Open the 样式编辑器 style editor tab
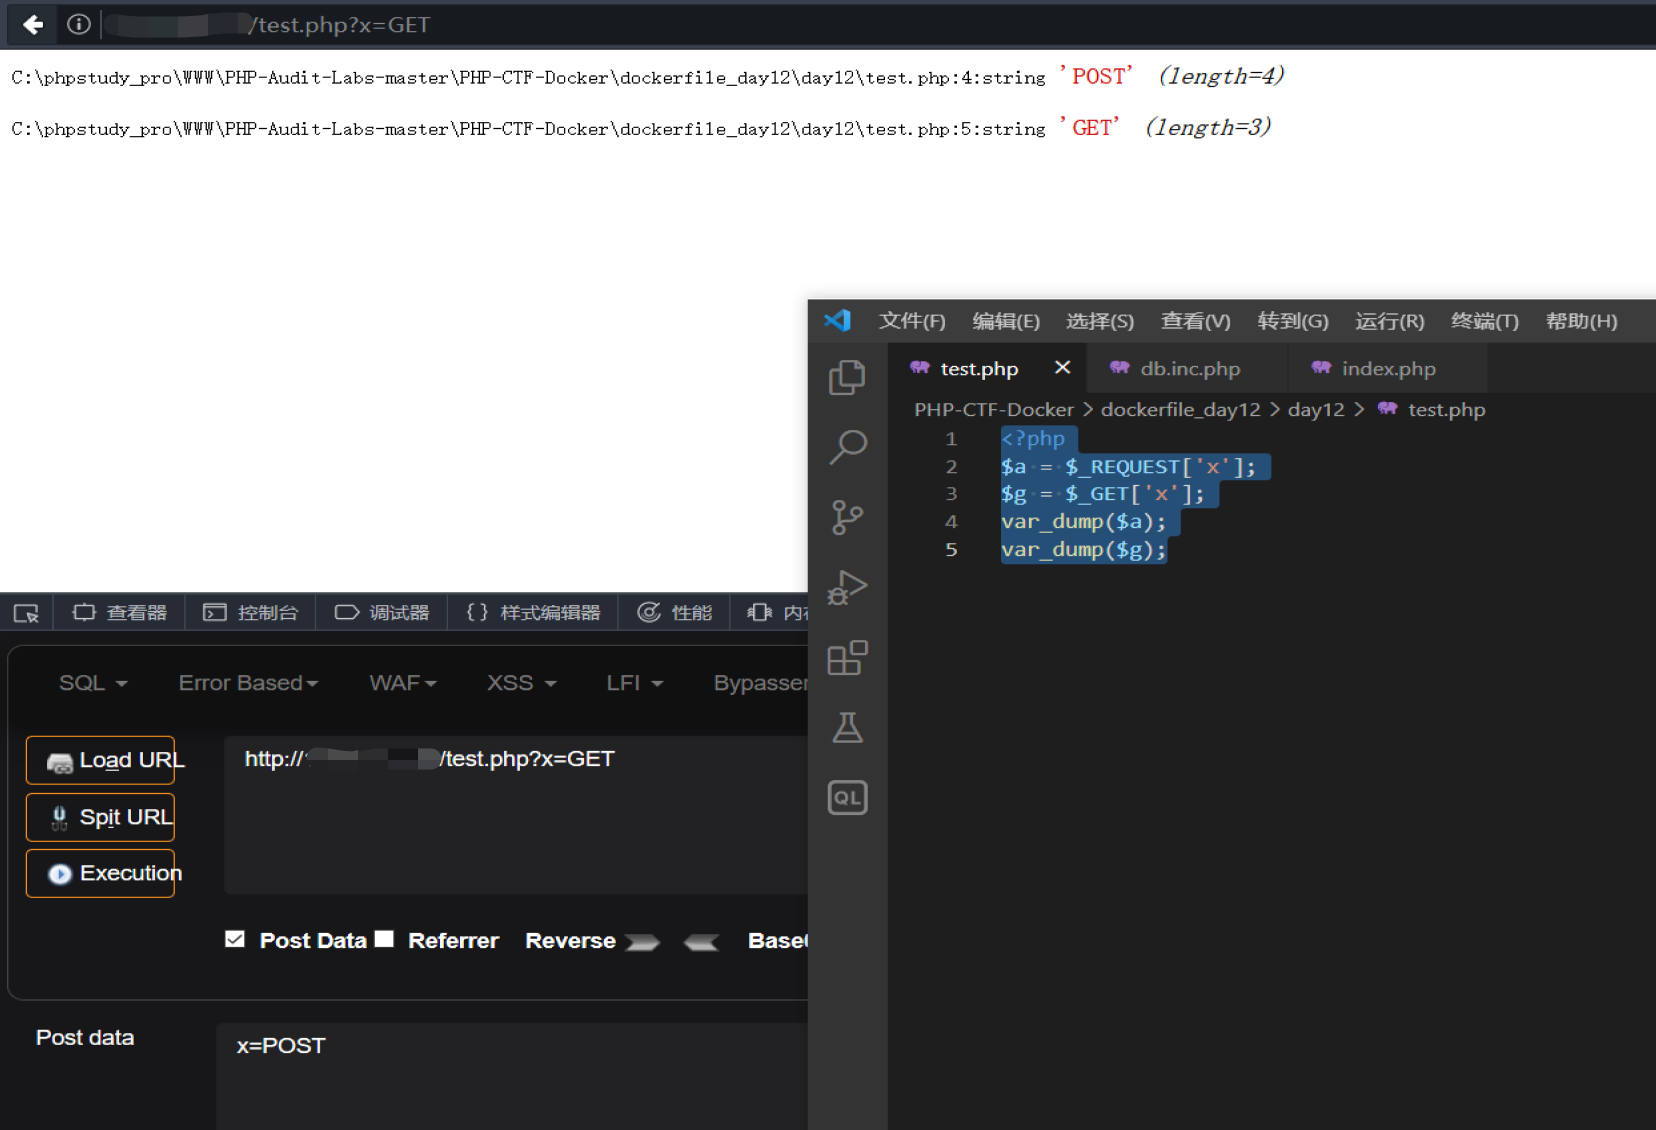The width and height of the screenshot is (1656, 1130). (x=533, y=612)
